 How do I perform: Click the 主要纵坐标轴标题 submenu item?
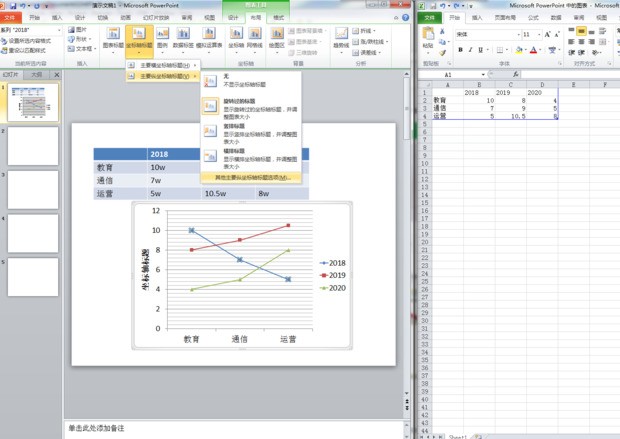pos(163,76)
